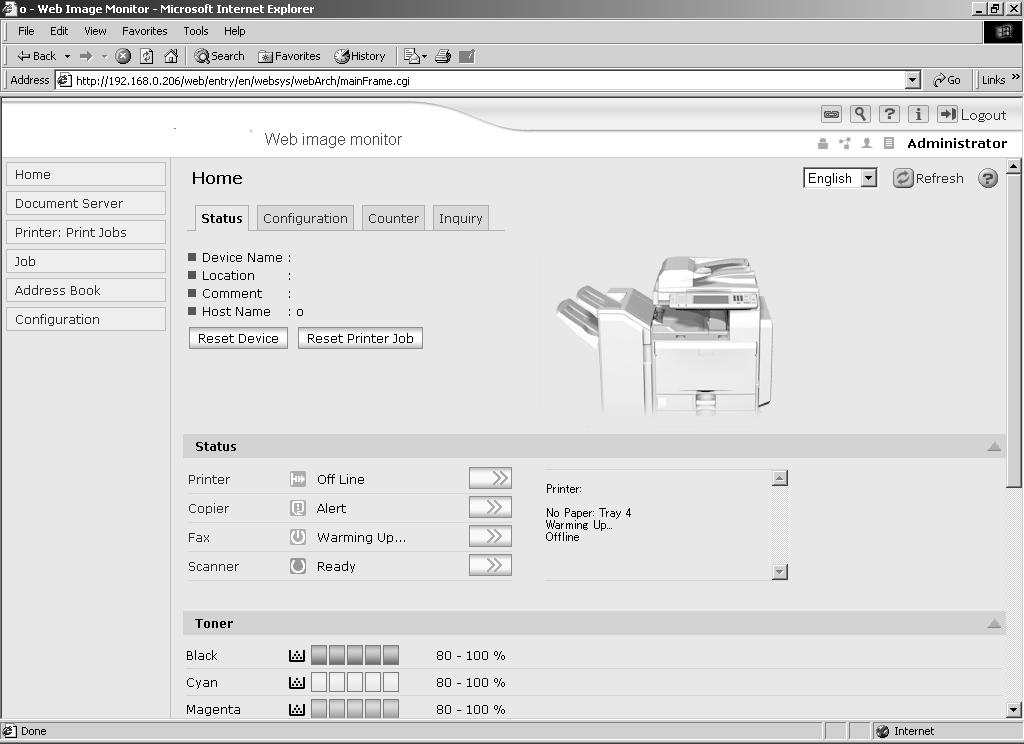Click the Edit page toolbar icon
This screenshot has width=1024, height=744.
click(x=467, y=56)
